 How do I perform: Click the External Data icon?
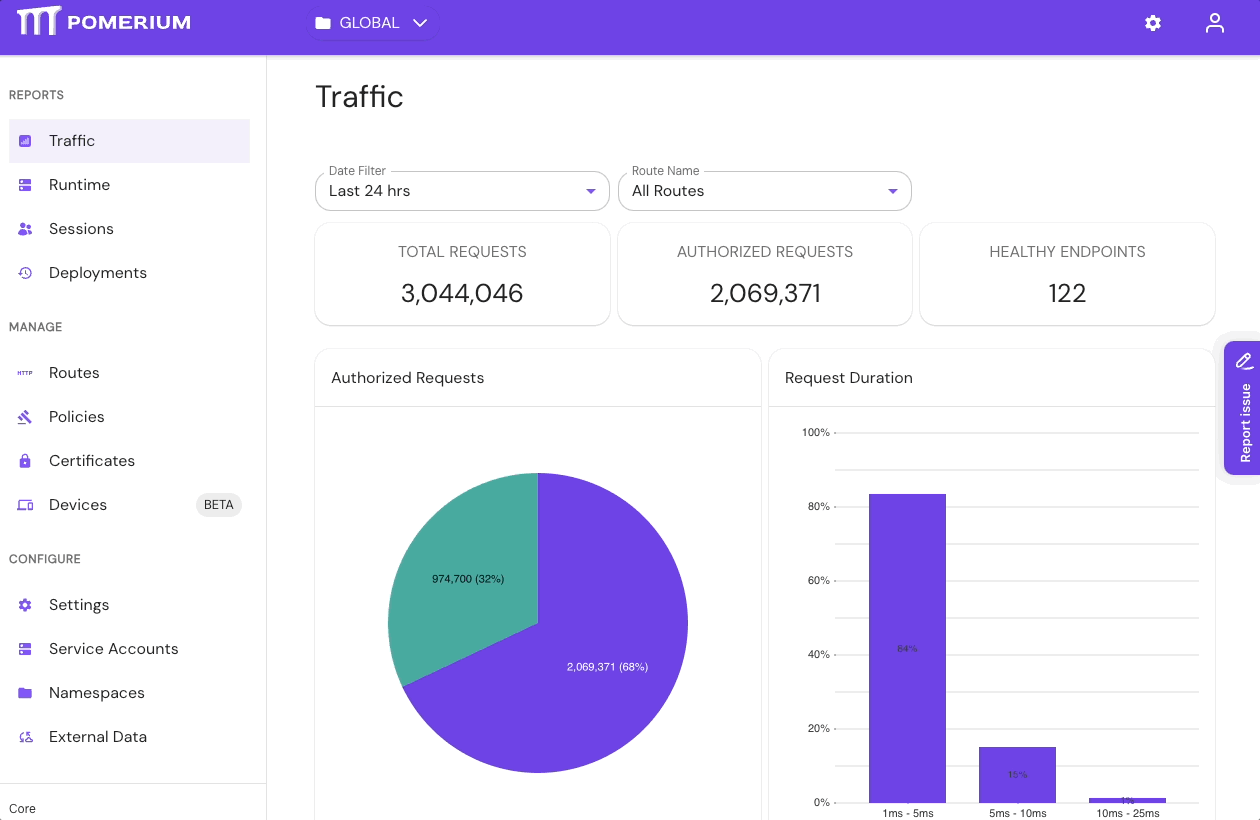click(x=26, y=737)
